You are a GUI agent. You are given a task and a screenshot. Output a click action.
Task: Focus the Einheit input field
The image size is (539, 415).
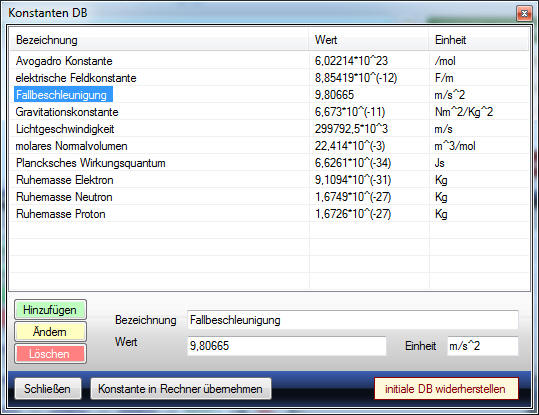(483, 346)
